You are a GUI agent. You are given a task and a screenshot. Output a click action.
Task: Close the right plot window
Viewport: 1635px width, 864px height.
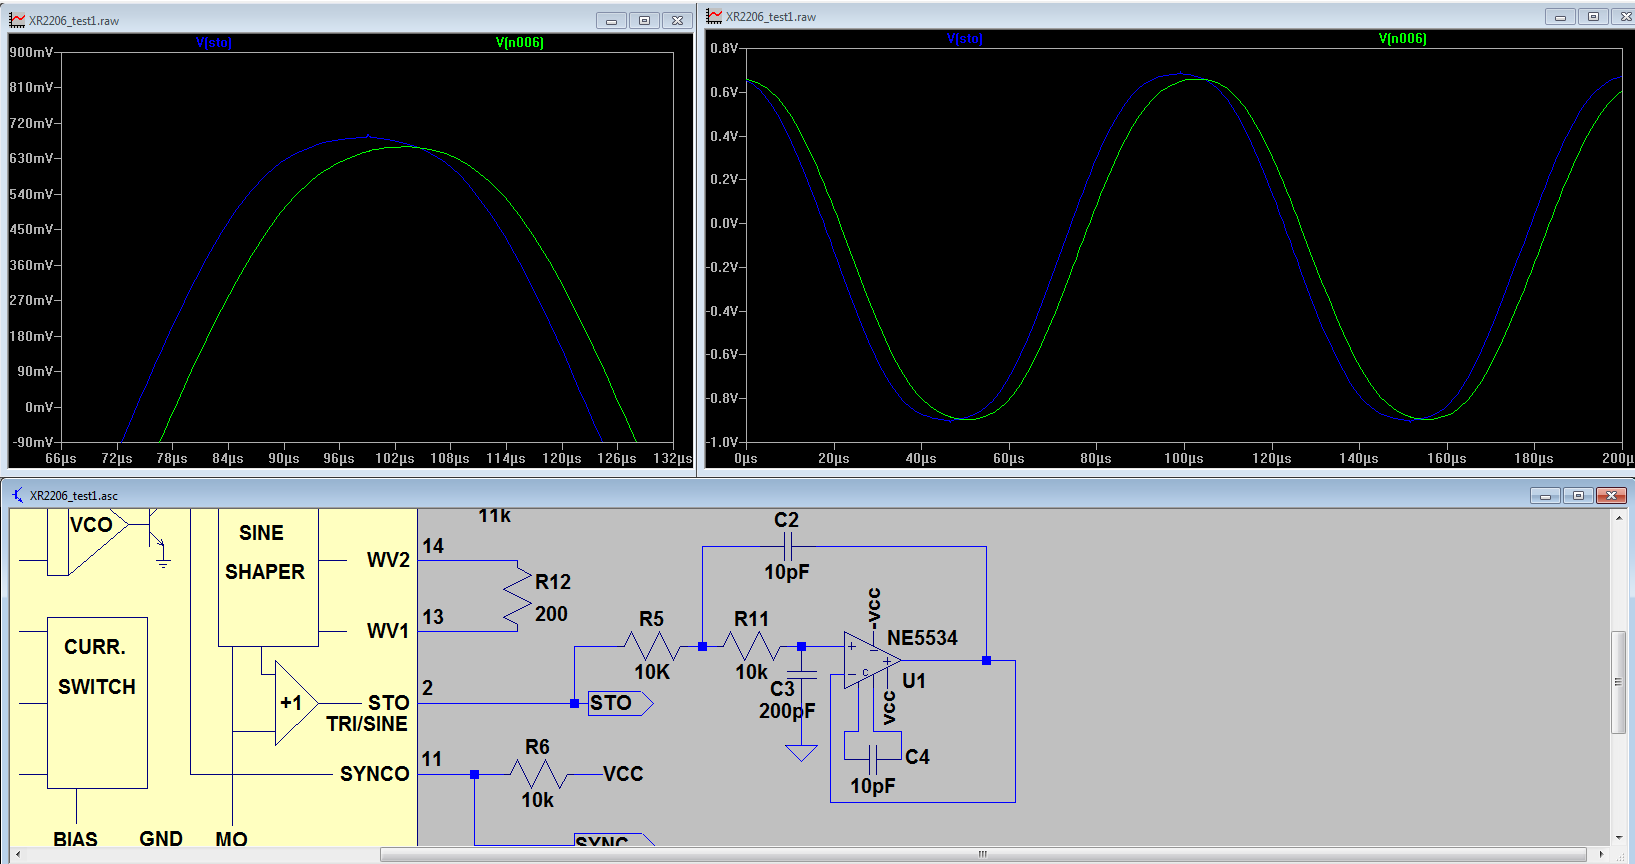pyautogui.click(x=1625, y=16)
